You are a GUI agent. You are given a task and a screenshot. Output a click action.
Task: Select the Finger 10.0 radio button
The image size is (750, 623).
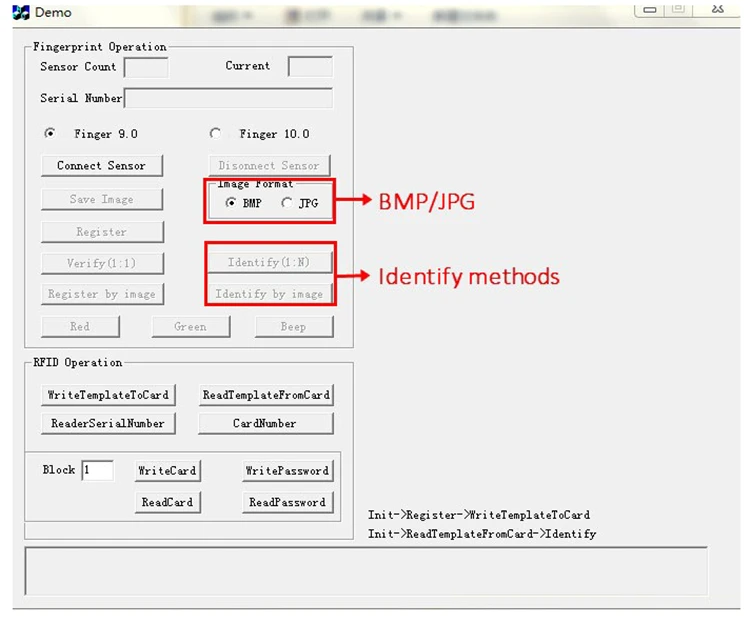tap(215, 133)
